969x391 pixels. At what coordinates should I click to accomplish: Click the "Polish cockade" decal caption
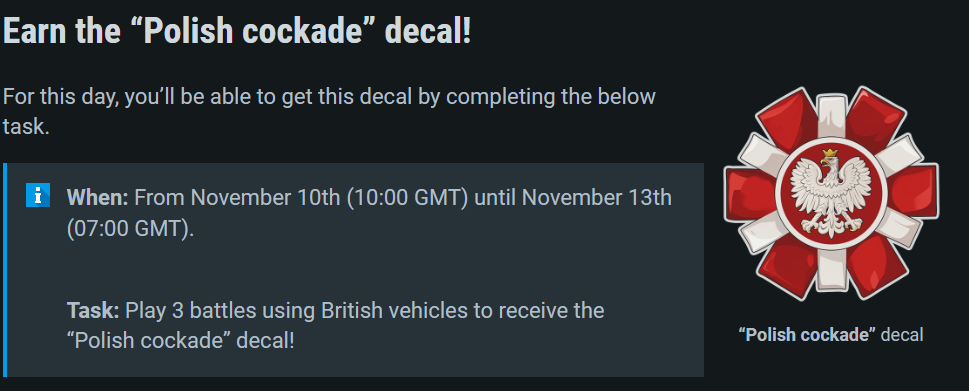(x=831, y=335)
